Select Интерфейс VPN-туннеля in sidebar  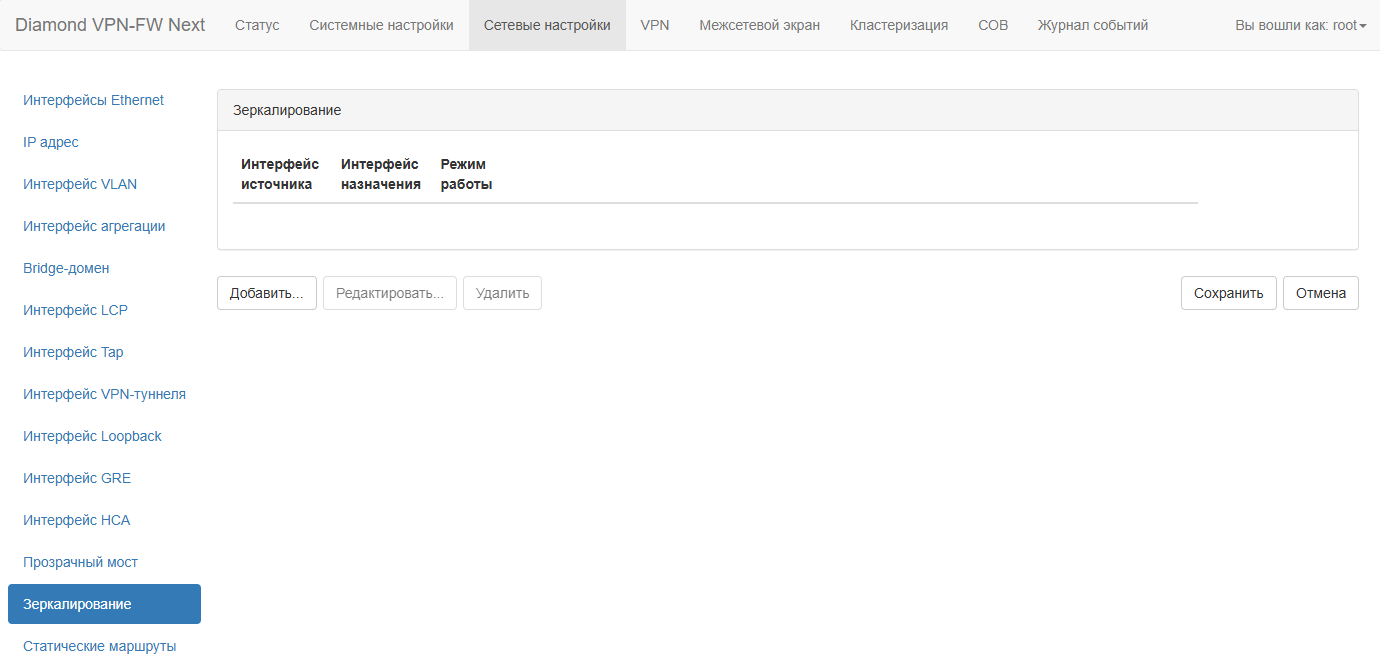[x=104, y=394]
